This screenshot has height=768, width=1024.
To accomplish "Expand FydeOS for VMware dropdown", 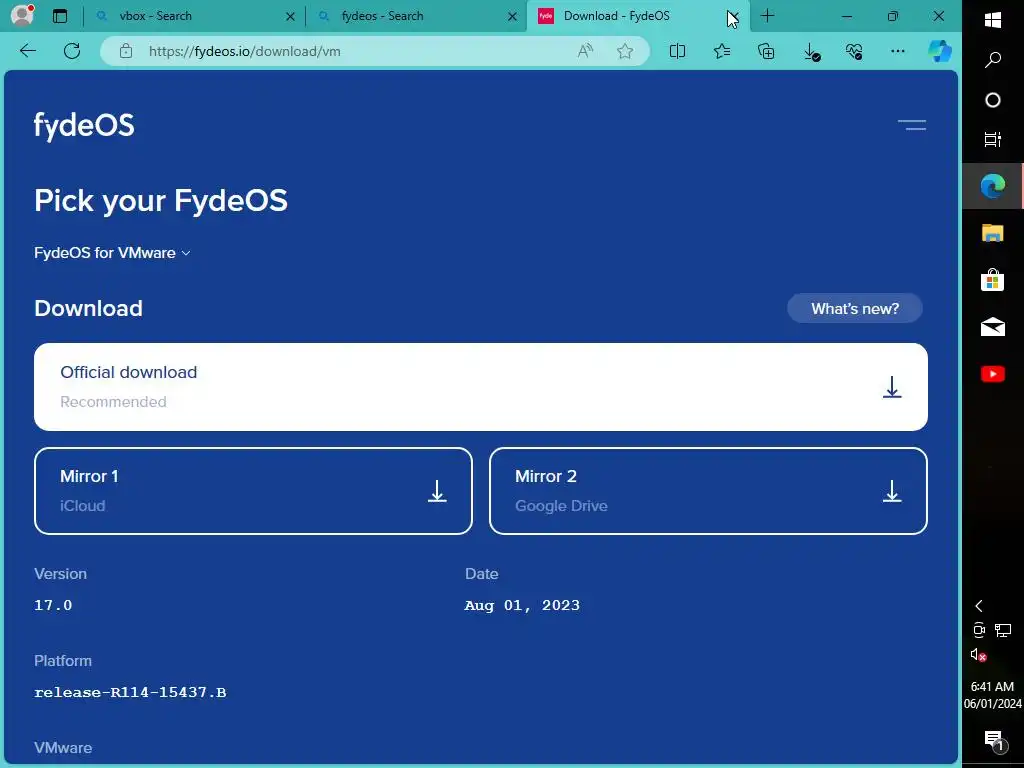I will click(x=112, y=253).
